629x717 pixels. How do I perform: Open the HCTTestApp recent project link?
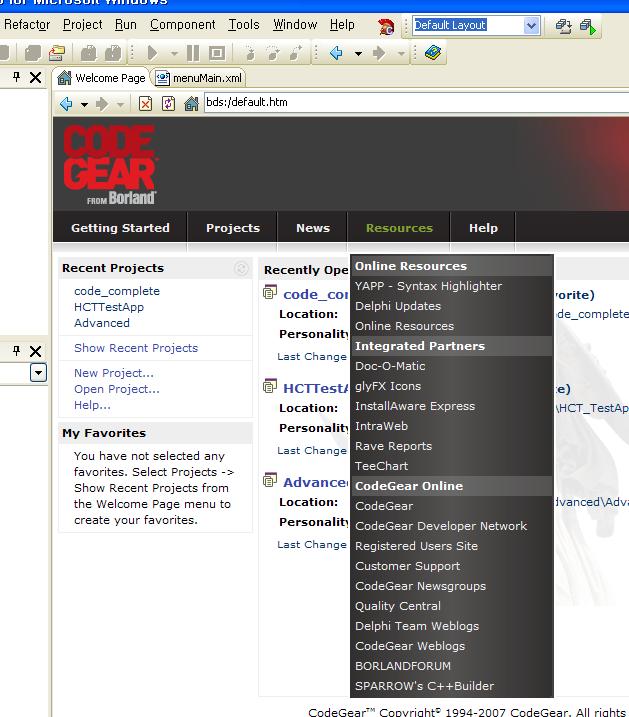[108, 307]
